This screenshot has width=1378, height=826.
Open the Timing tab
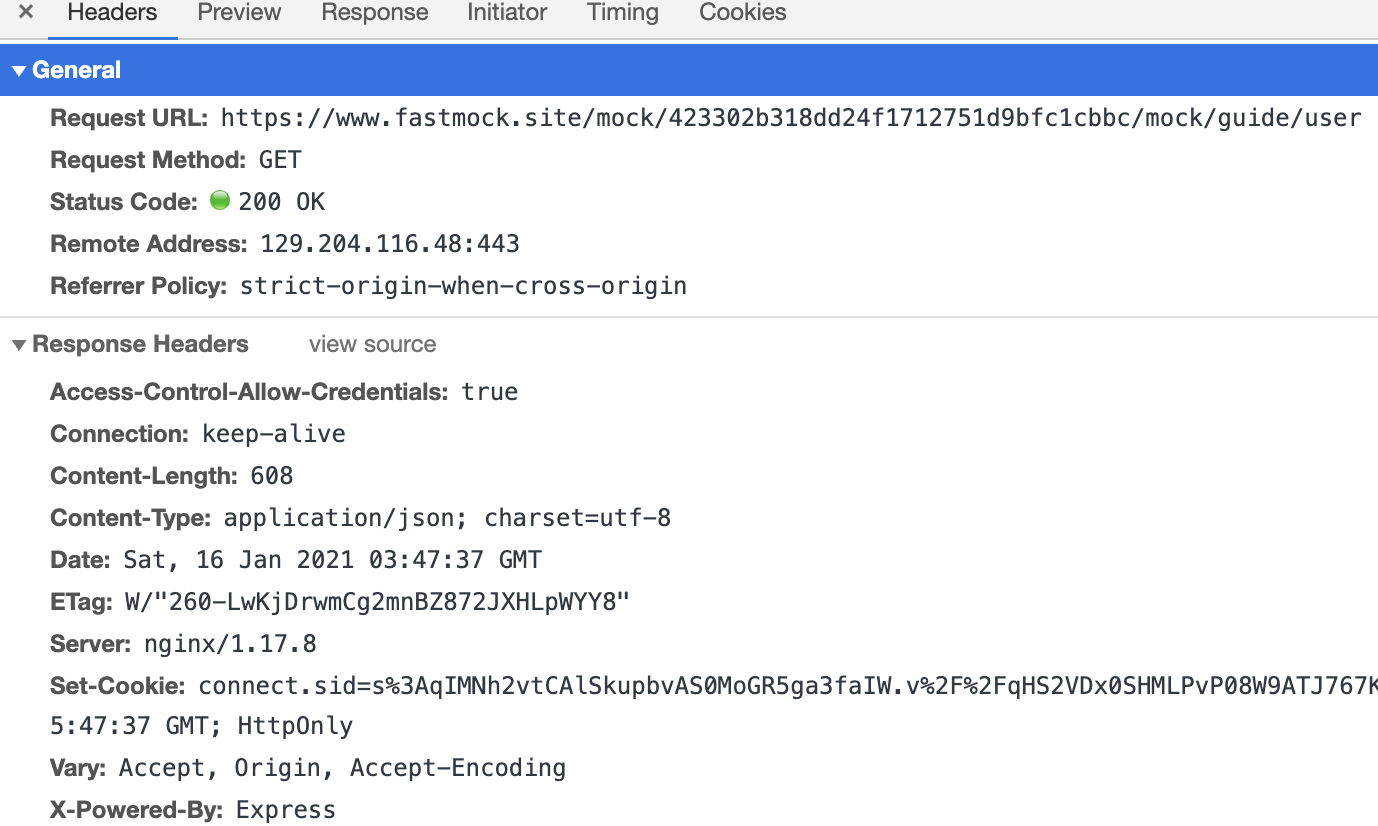(621, 13)
